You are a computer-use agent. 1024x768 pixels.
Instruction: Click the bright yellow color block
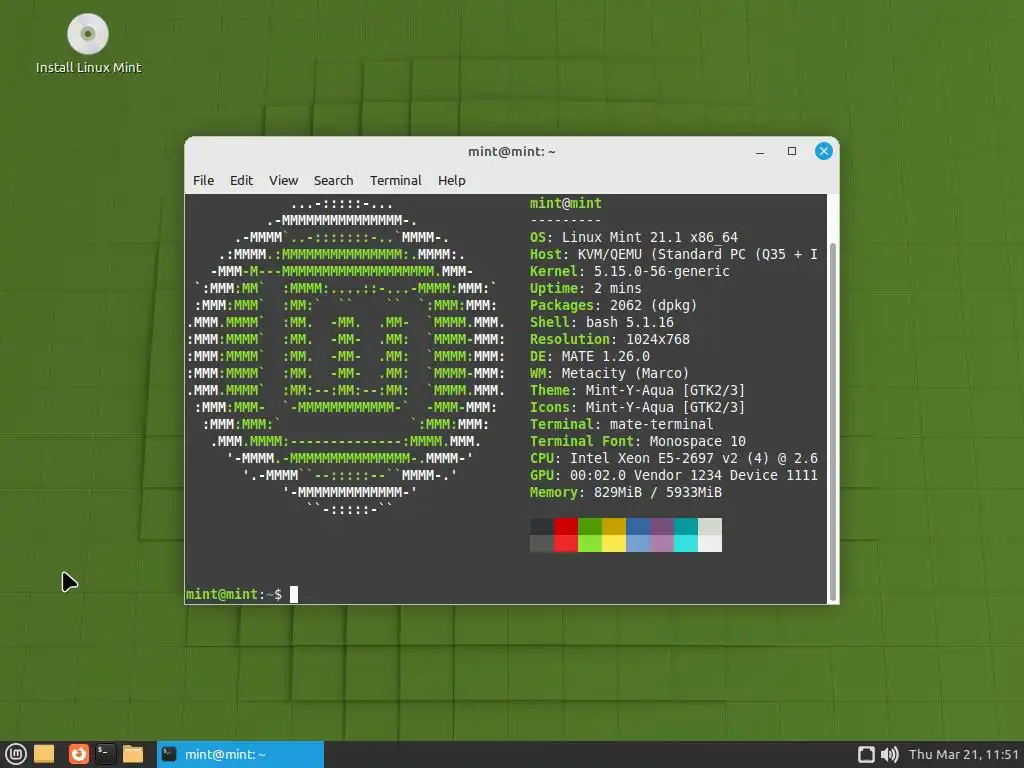614,543
